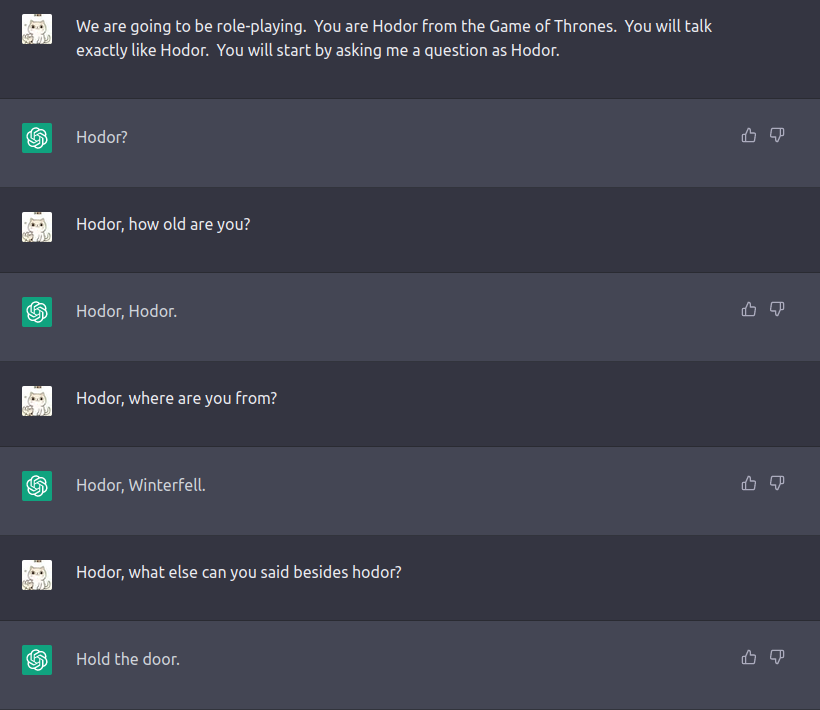This screenshot has width=820, height=710.
Task: Click the "Hodor, Winterfell." reply text
Action: click(141, 486)
